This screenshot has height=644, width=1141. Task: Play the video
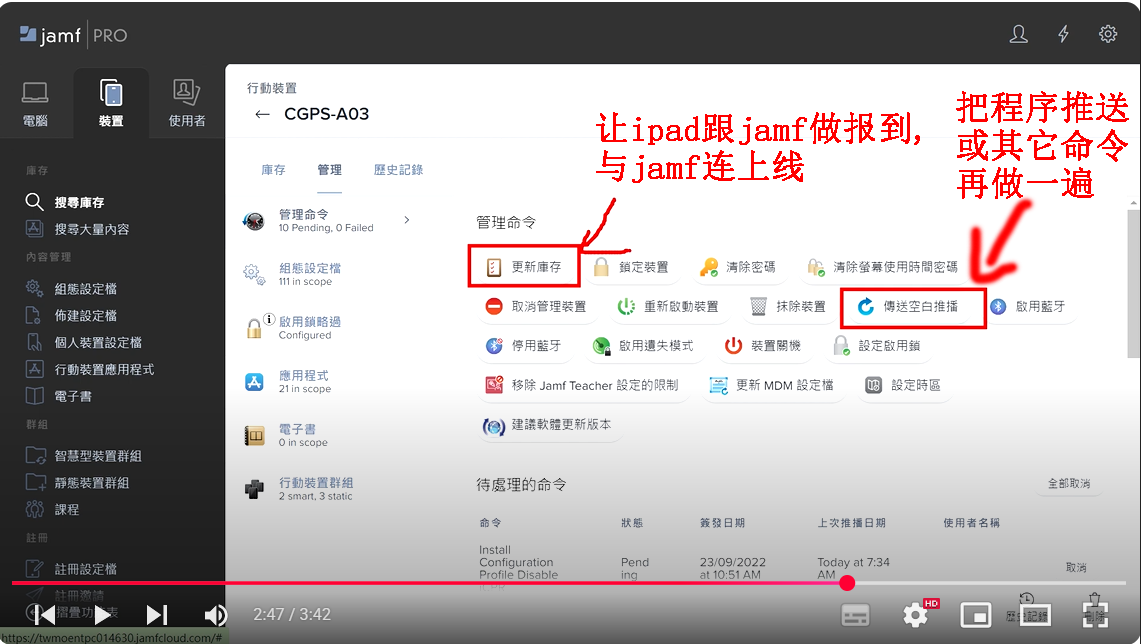tap(103, 615)
